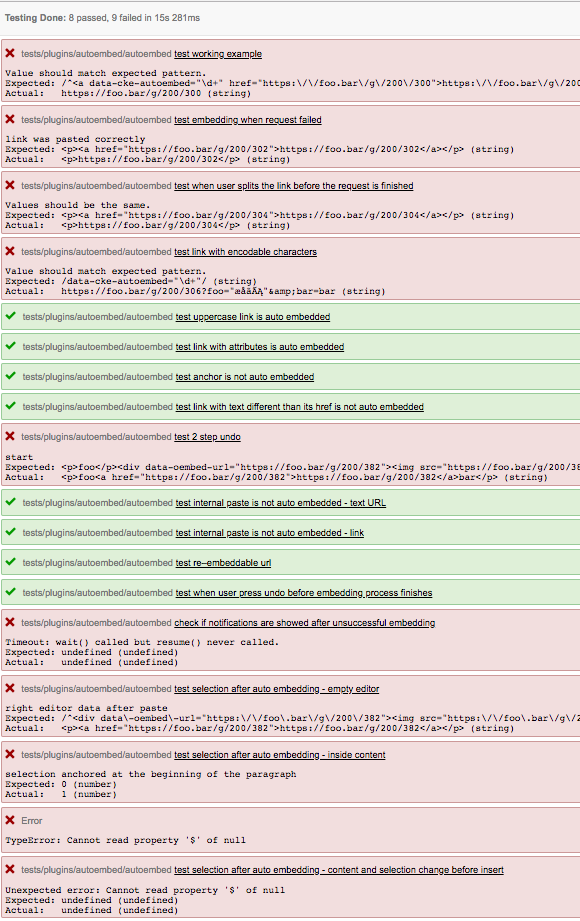
Task: Click red X for "test link with encodable characters"
Action: point(10,251)
